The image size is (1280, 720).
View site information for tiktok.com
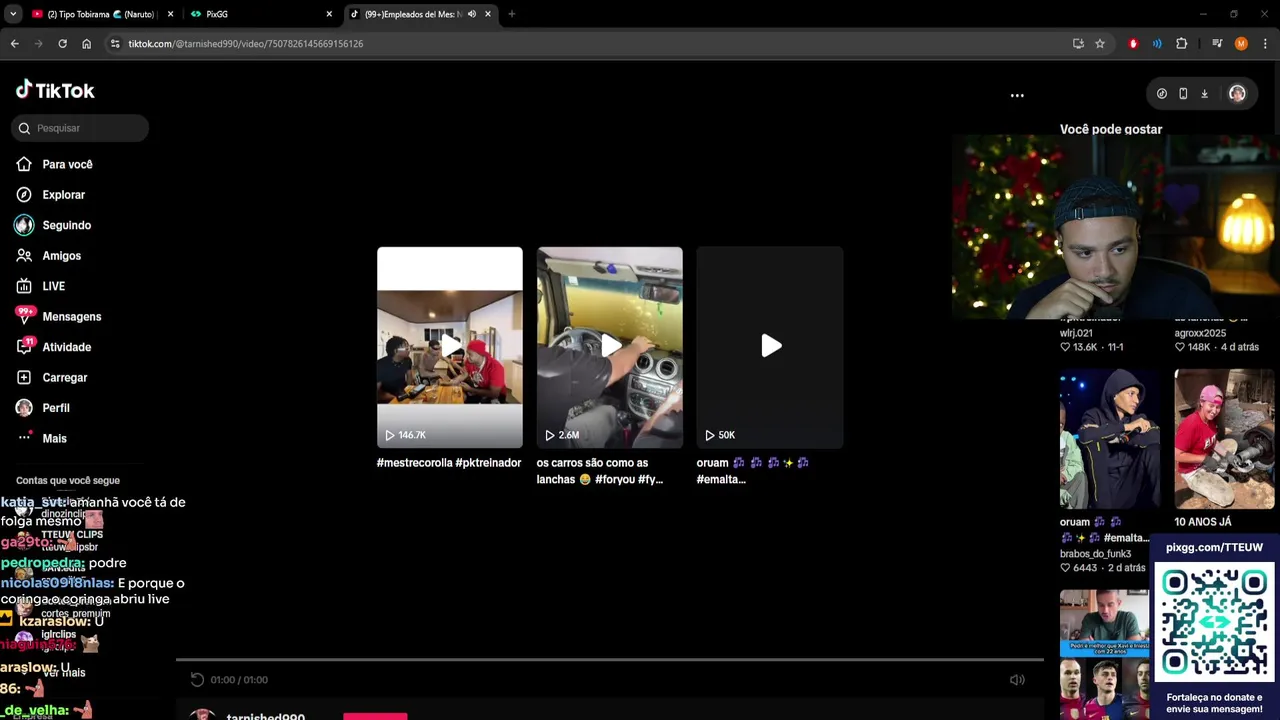[x=116, y=44]
